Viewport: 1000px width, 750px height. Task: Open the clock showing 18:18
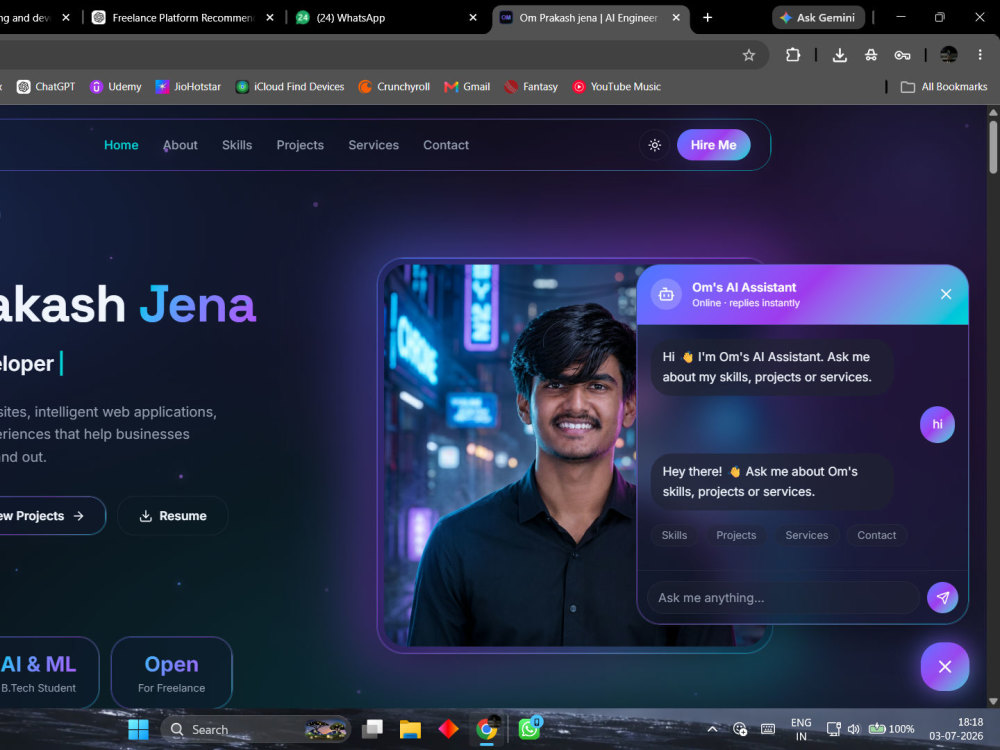coord(956,729)
